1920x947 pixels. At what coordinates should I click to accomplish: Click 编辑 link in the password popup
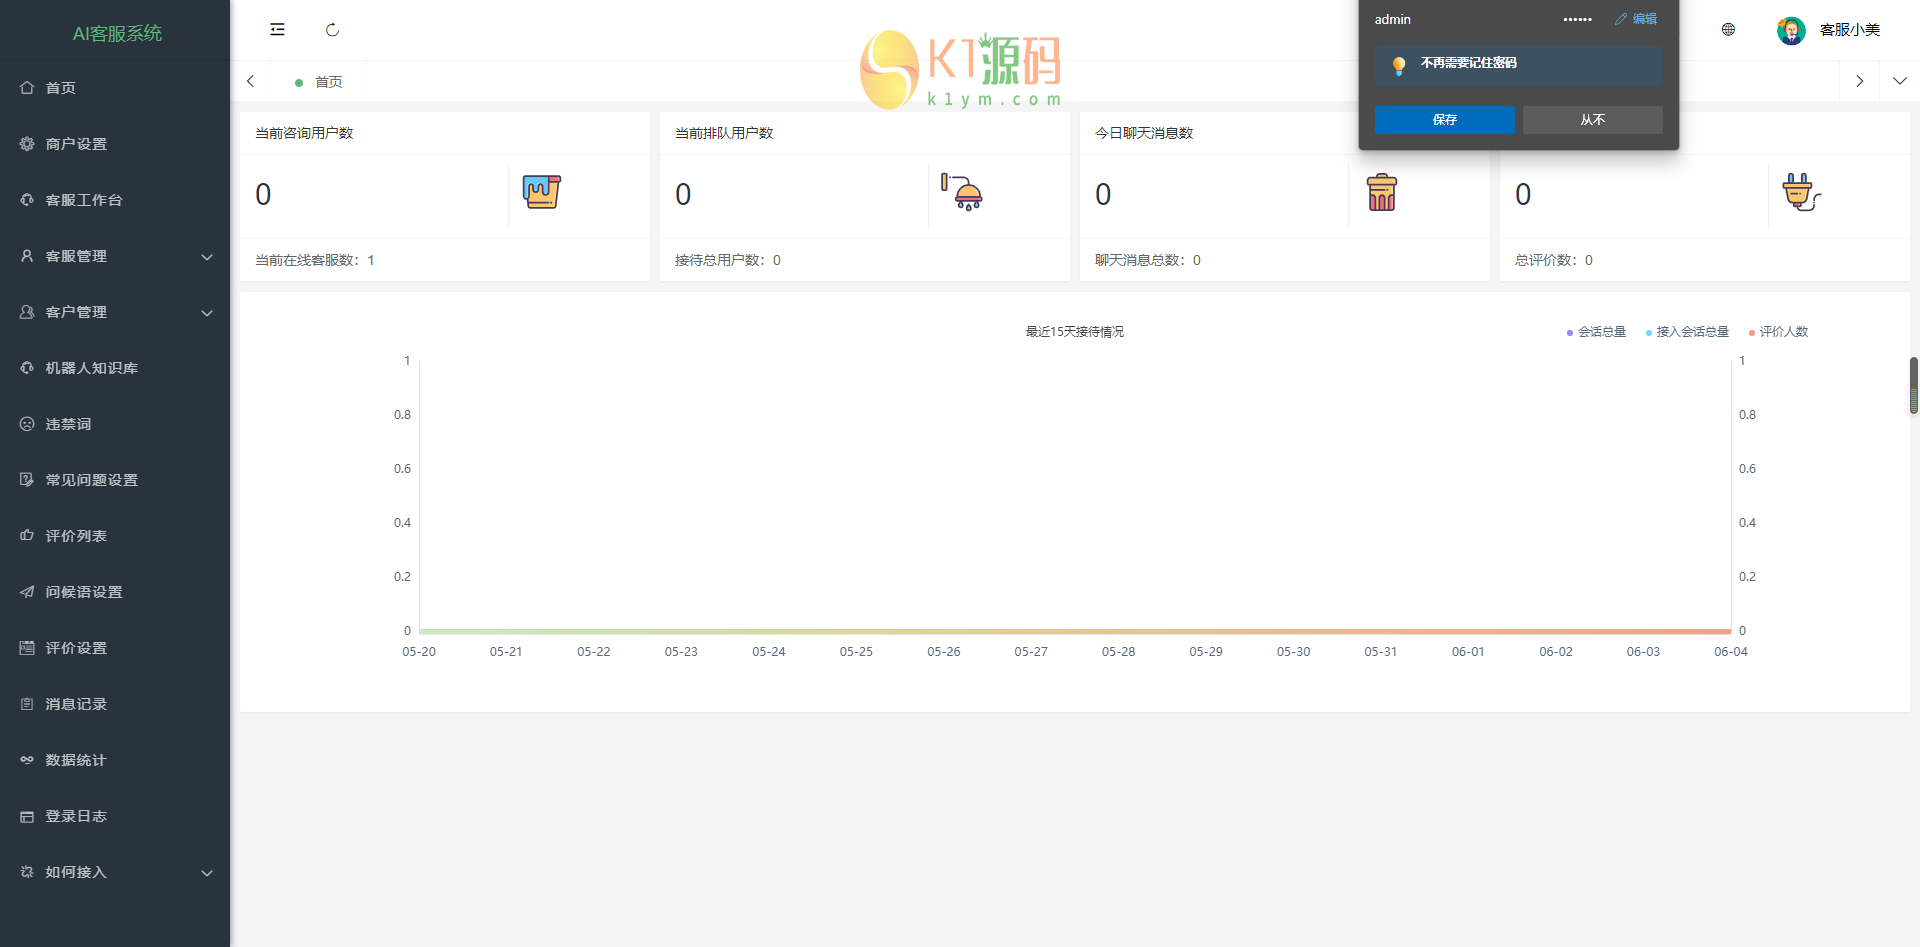pos(1636,19)
